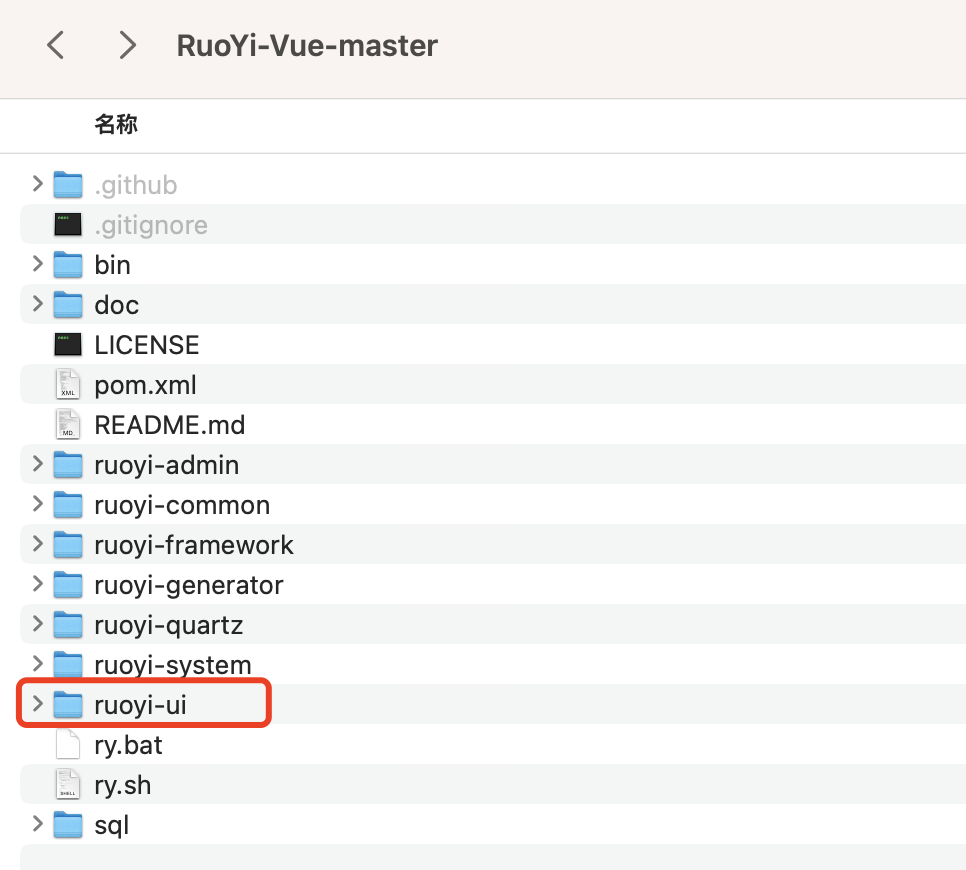The height and width of the screenshot is (870, 966).
Task: Click the ry.sh shell script icon
Action: coord(67,785)
